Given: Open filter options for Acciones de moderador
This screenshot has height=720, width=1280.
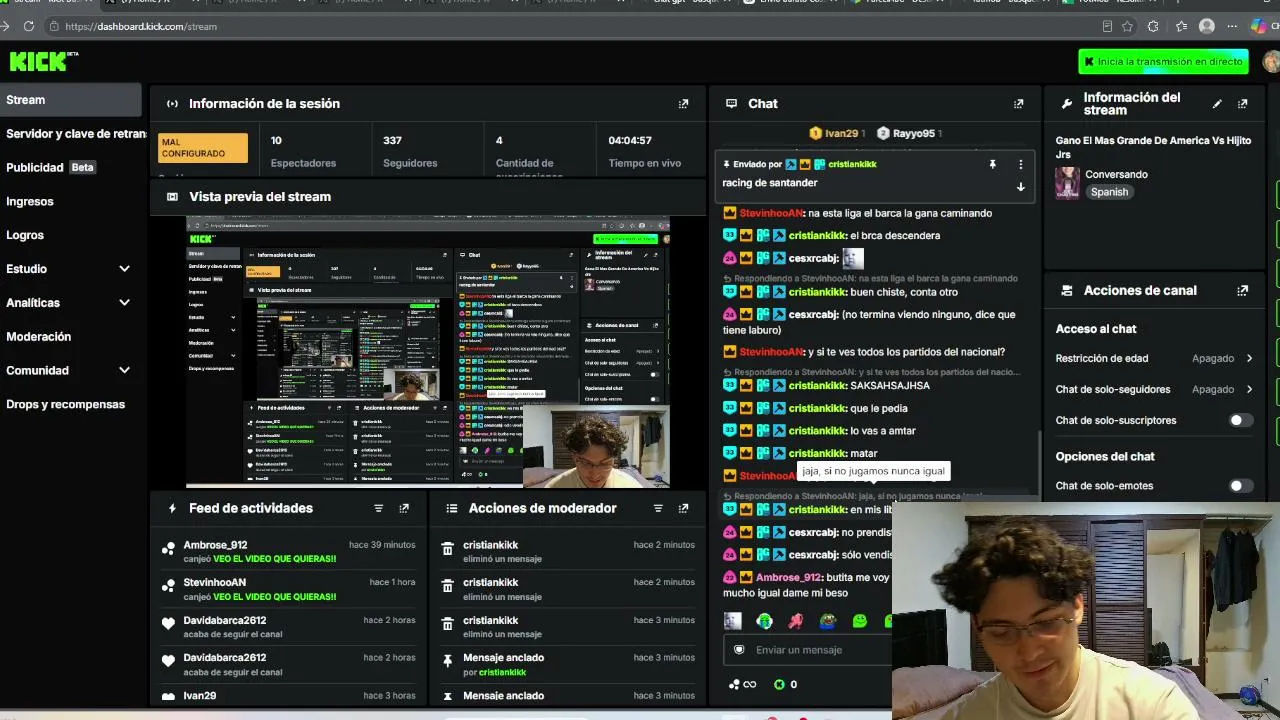Looking at the screenshot, I should pos(658,509).
